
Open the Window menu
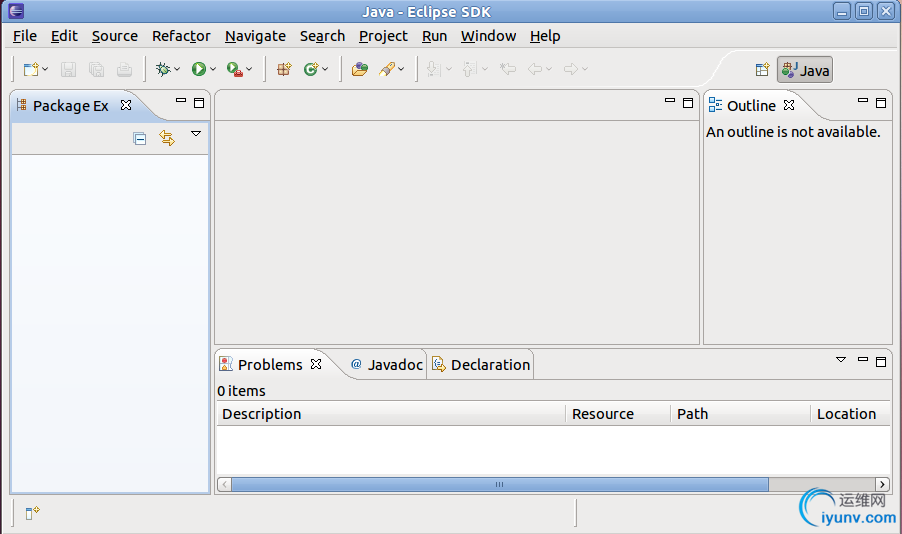[488, 36]
